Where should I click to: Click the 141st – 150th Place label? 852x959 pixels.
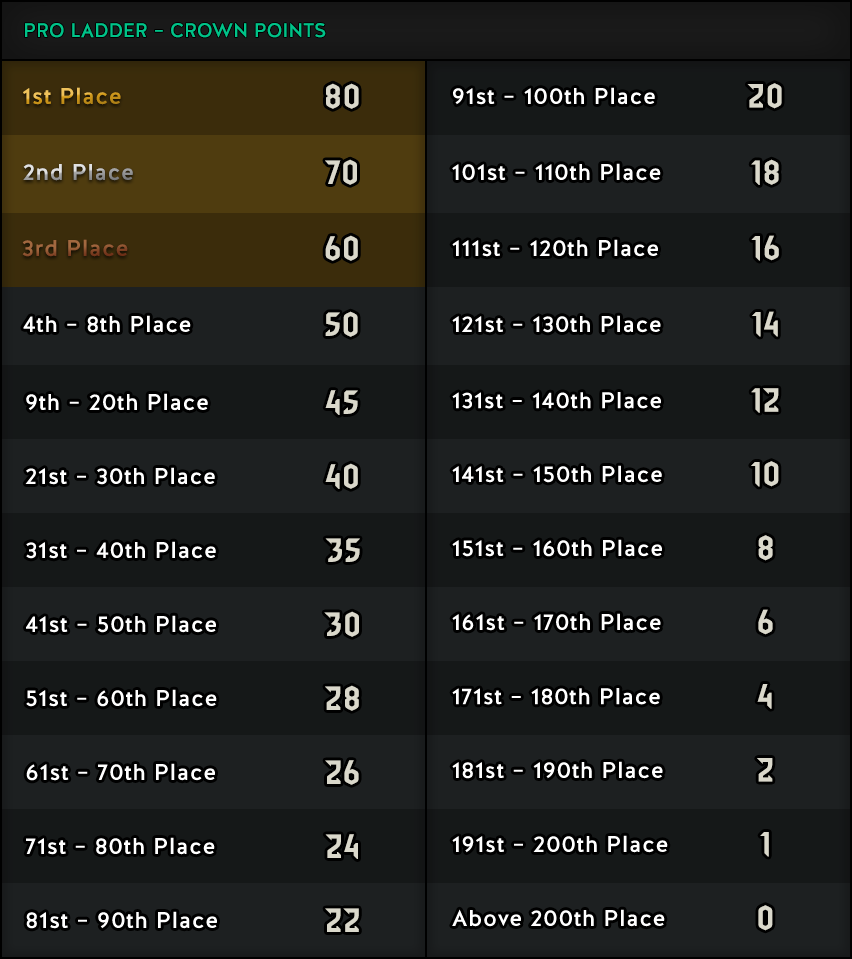coord(557,475)
